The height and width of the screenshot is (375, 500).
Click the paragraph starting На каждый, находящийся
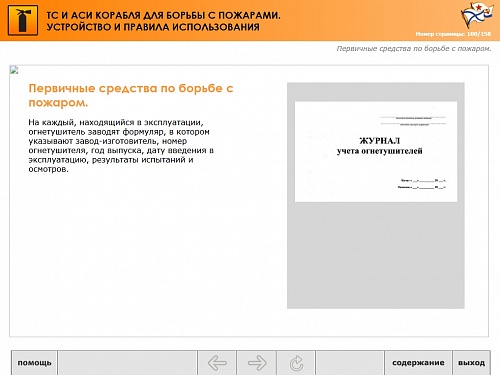tap(121, 146)
